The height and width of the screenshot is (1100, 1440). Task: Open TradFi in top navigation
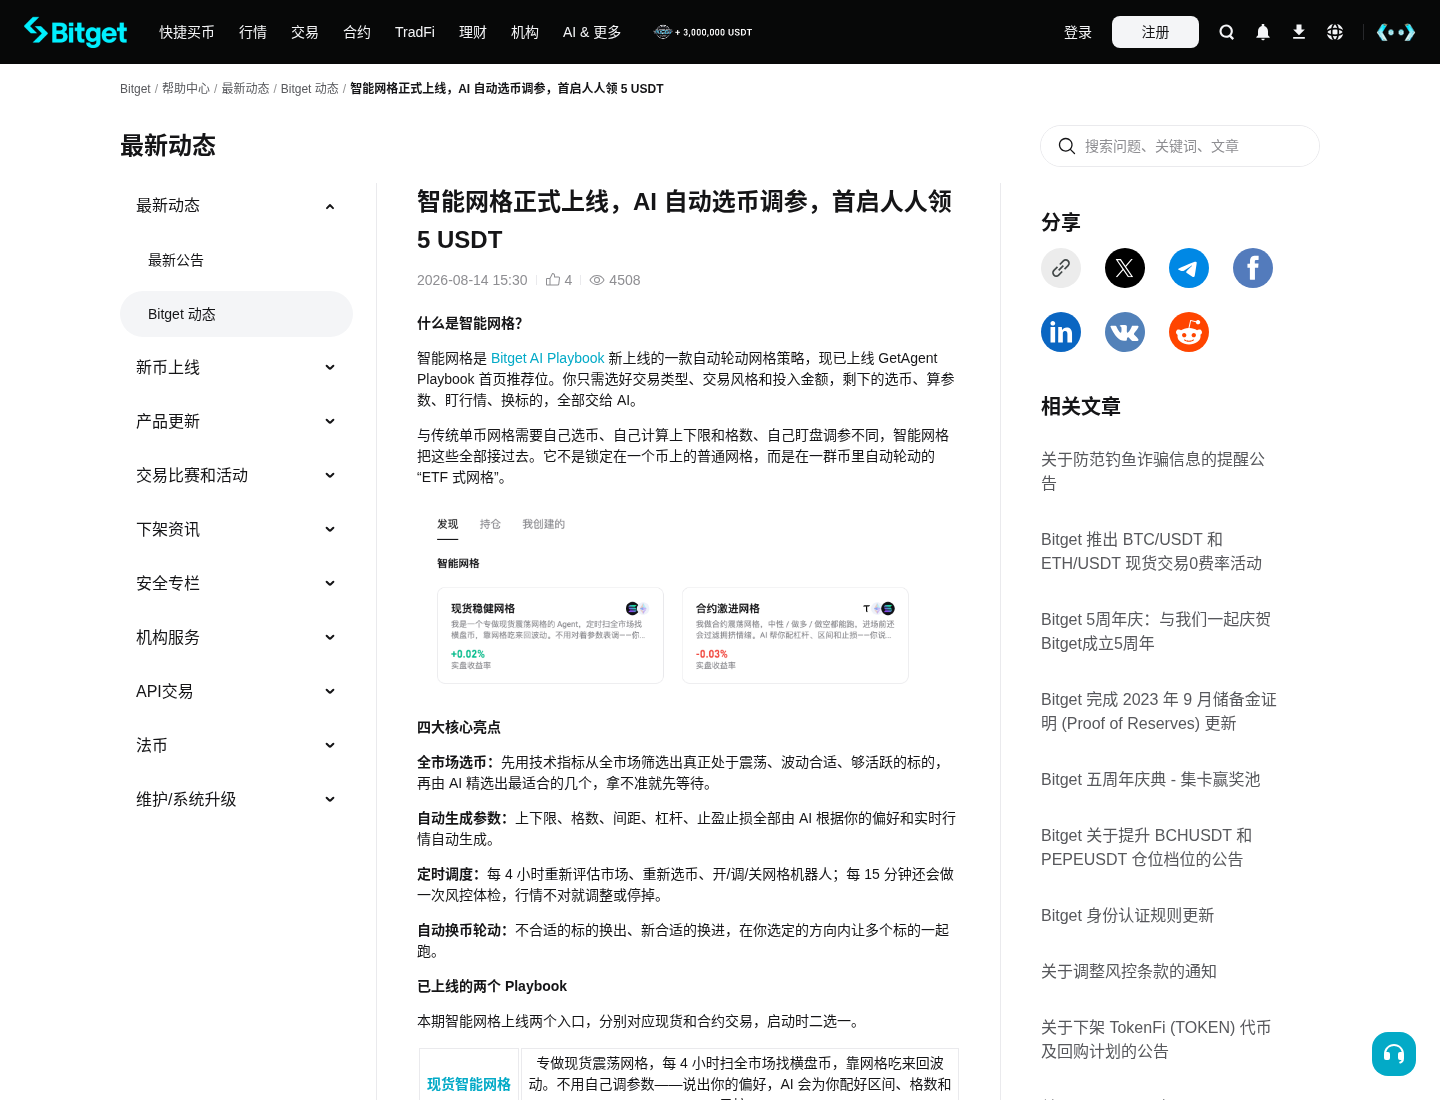(x=415, y=32)
